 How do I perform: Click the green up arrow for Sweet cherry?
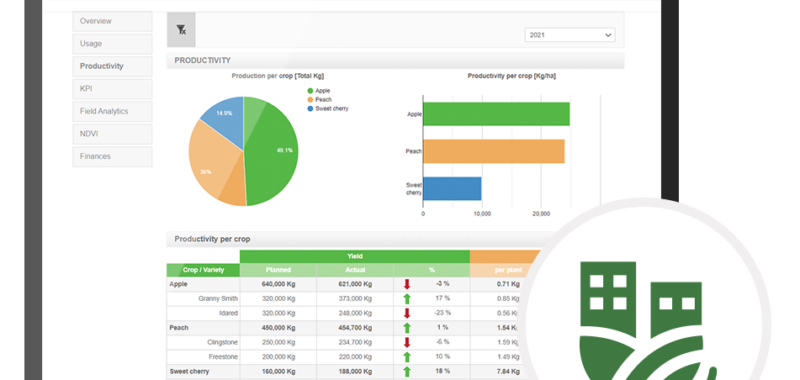[x=407, y=371]
